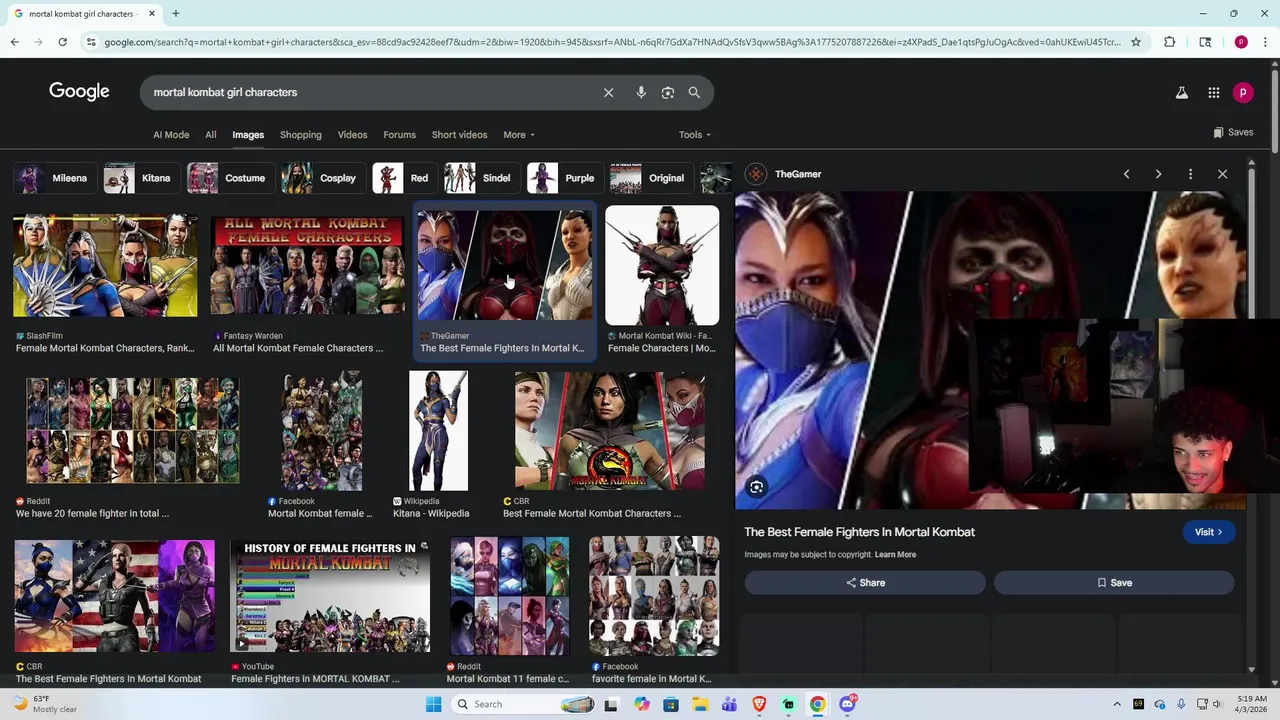Clear the search box text
Viewport: 1280px width, 720px height.
tap(608, 92)
